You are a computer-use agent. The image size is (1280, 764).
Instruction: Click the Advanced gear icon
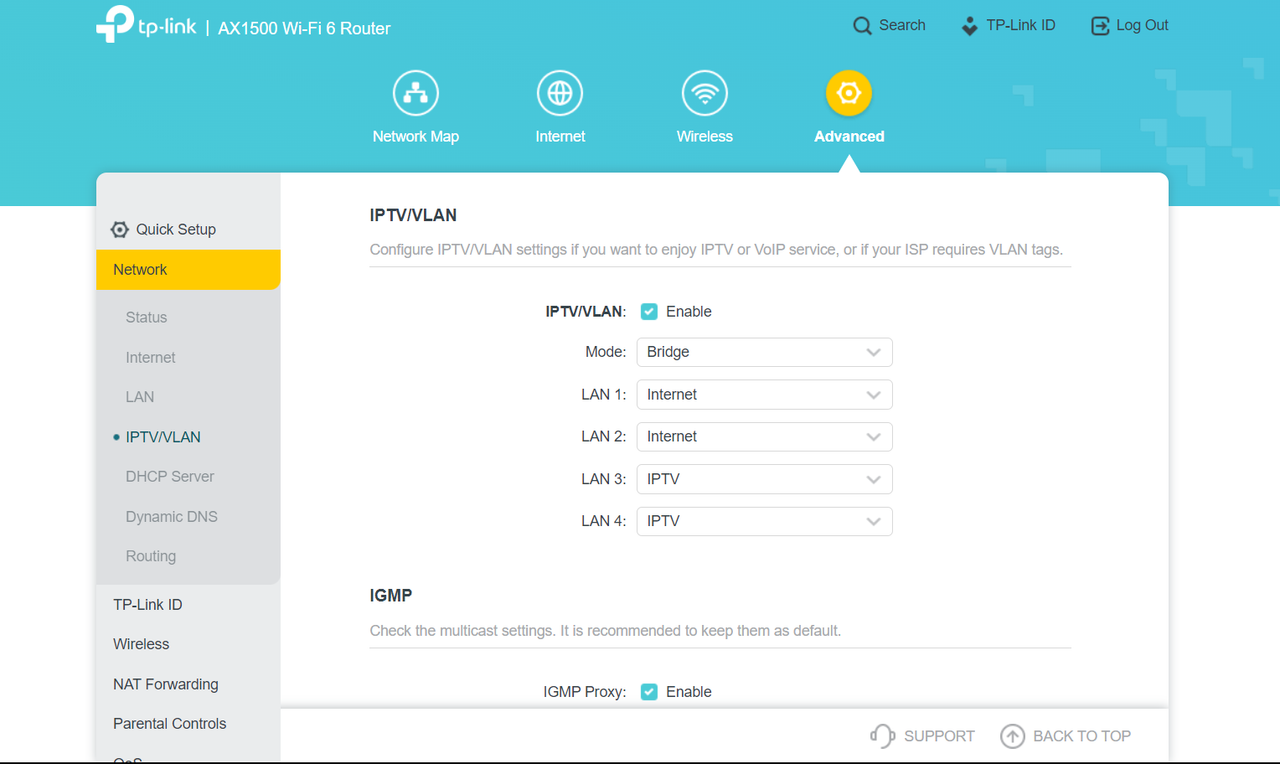point(848,92)
